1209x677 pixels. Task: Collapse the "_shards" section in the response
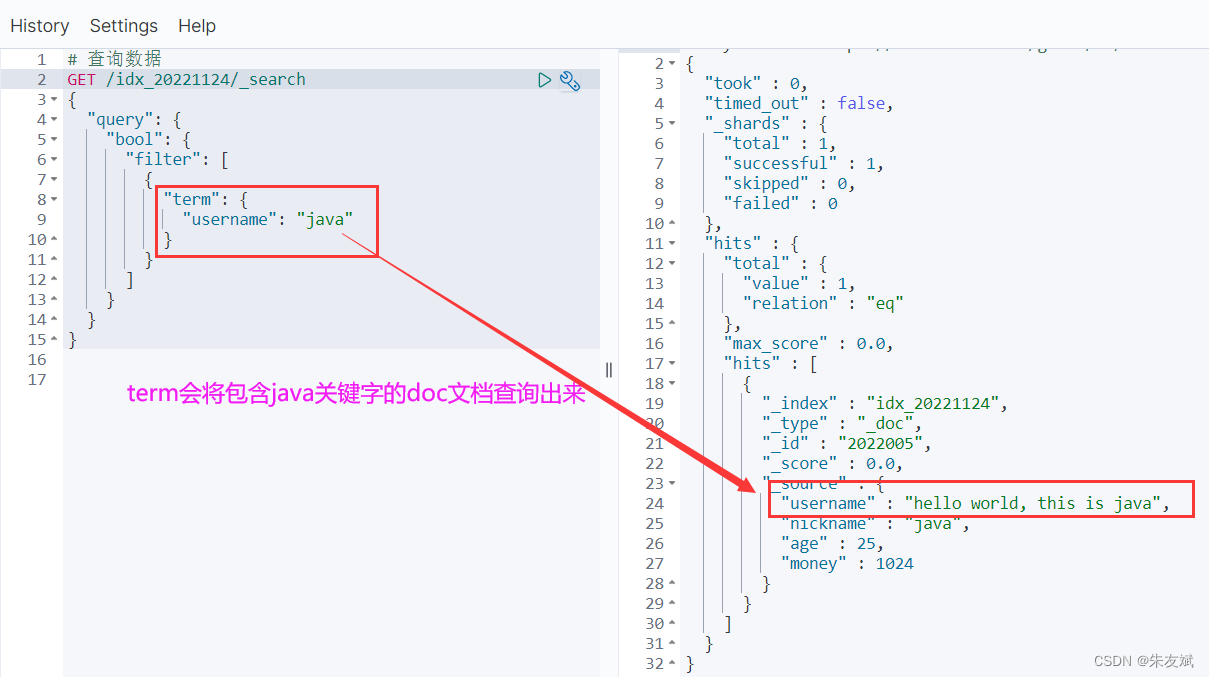(671, 122)
